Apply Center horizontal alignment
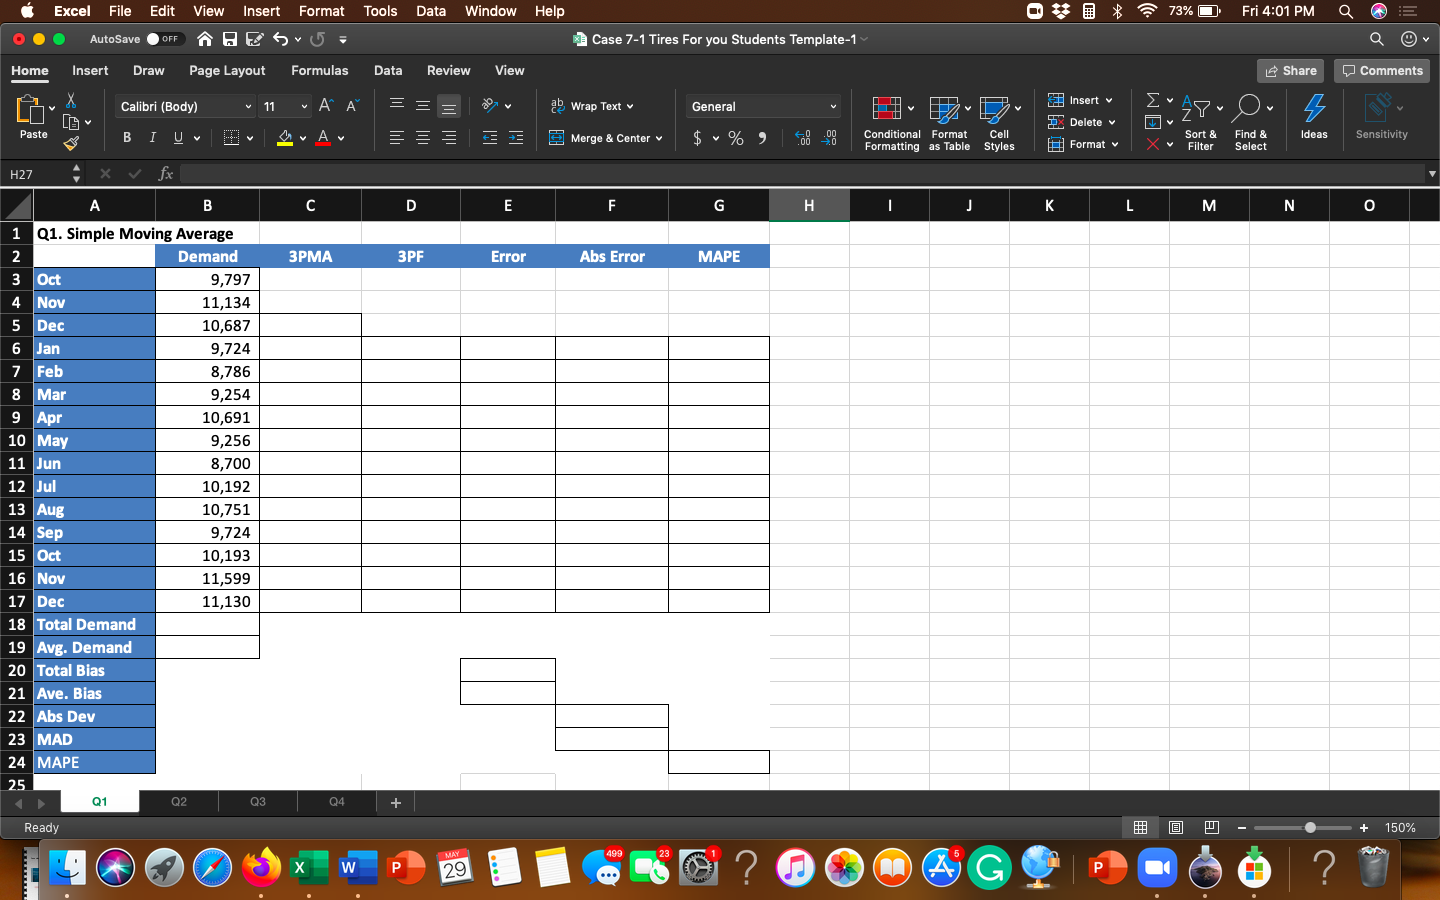1440x900 pixels. [423, 138]
